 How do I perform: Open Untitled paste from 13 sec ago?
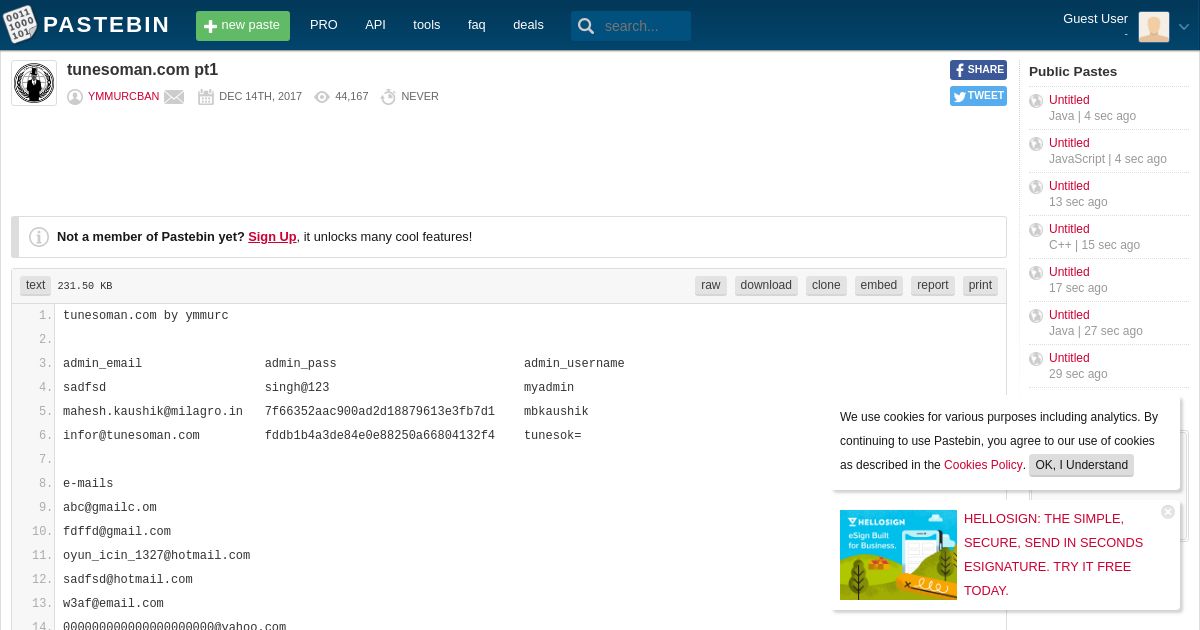tap(1069, 186)
